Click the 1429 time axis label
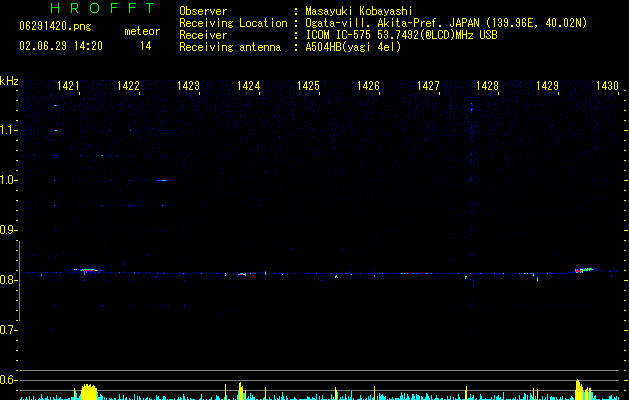629x400 pixels. point(548,86)
